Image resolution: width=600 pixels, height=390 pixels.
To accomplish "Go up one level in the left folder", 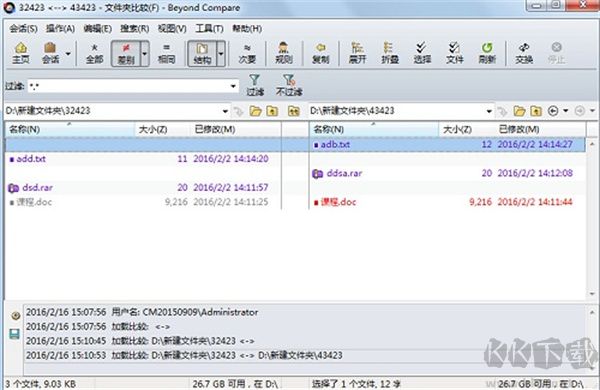I will (272, 111).
